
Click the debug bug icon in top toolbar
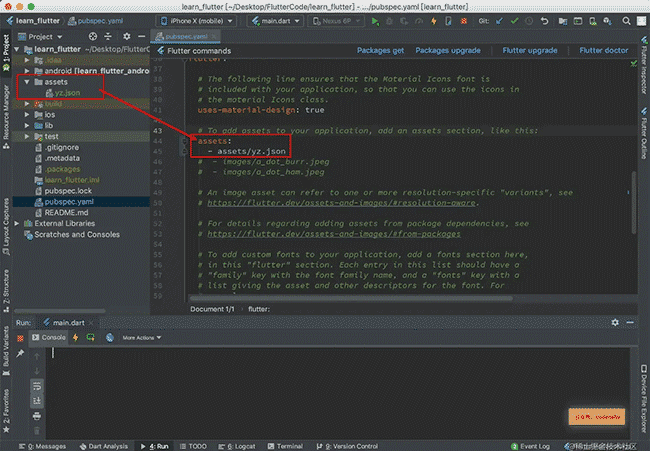point(389,21)
